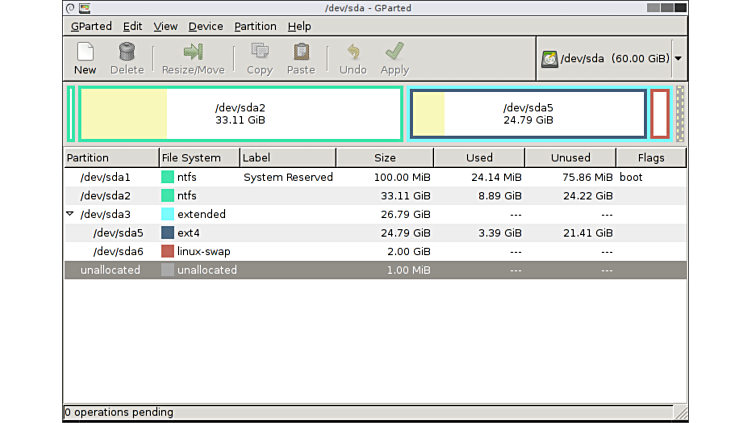
Task: Select the /dev/sda5 block in disk map
Action: coord(528,113)
